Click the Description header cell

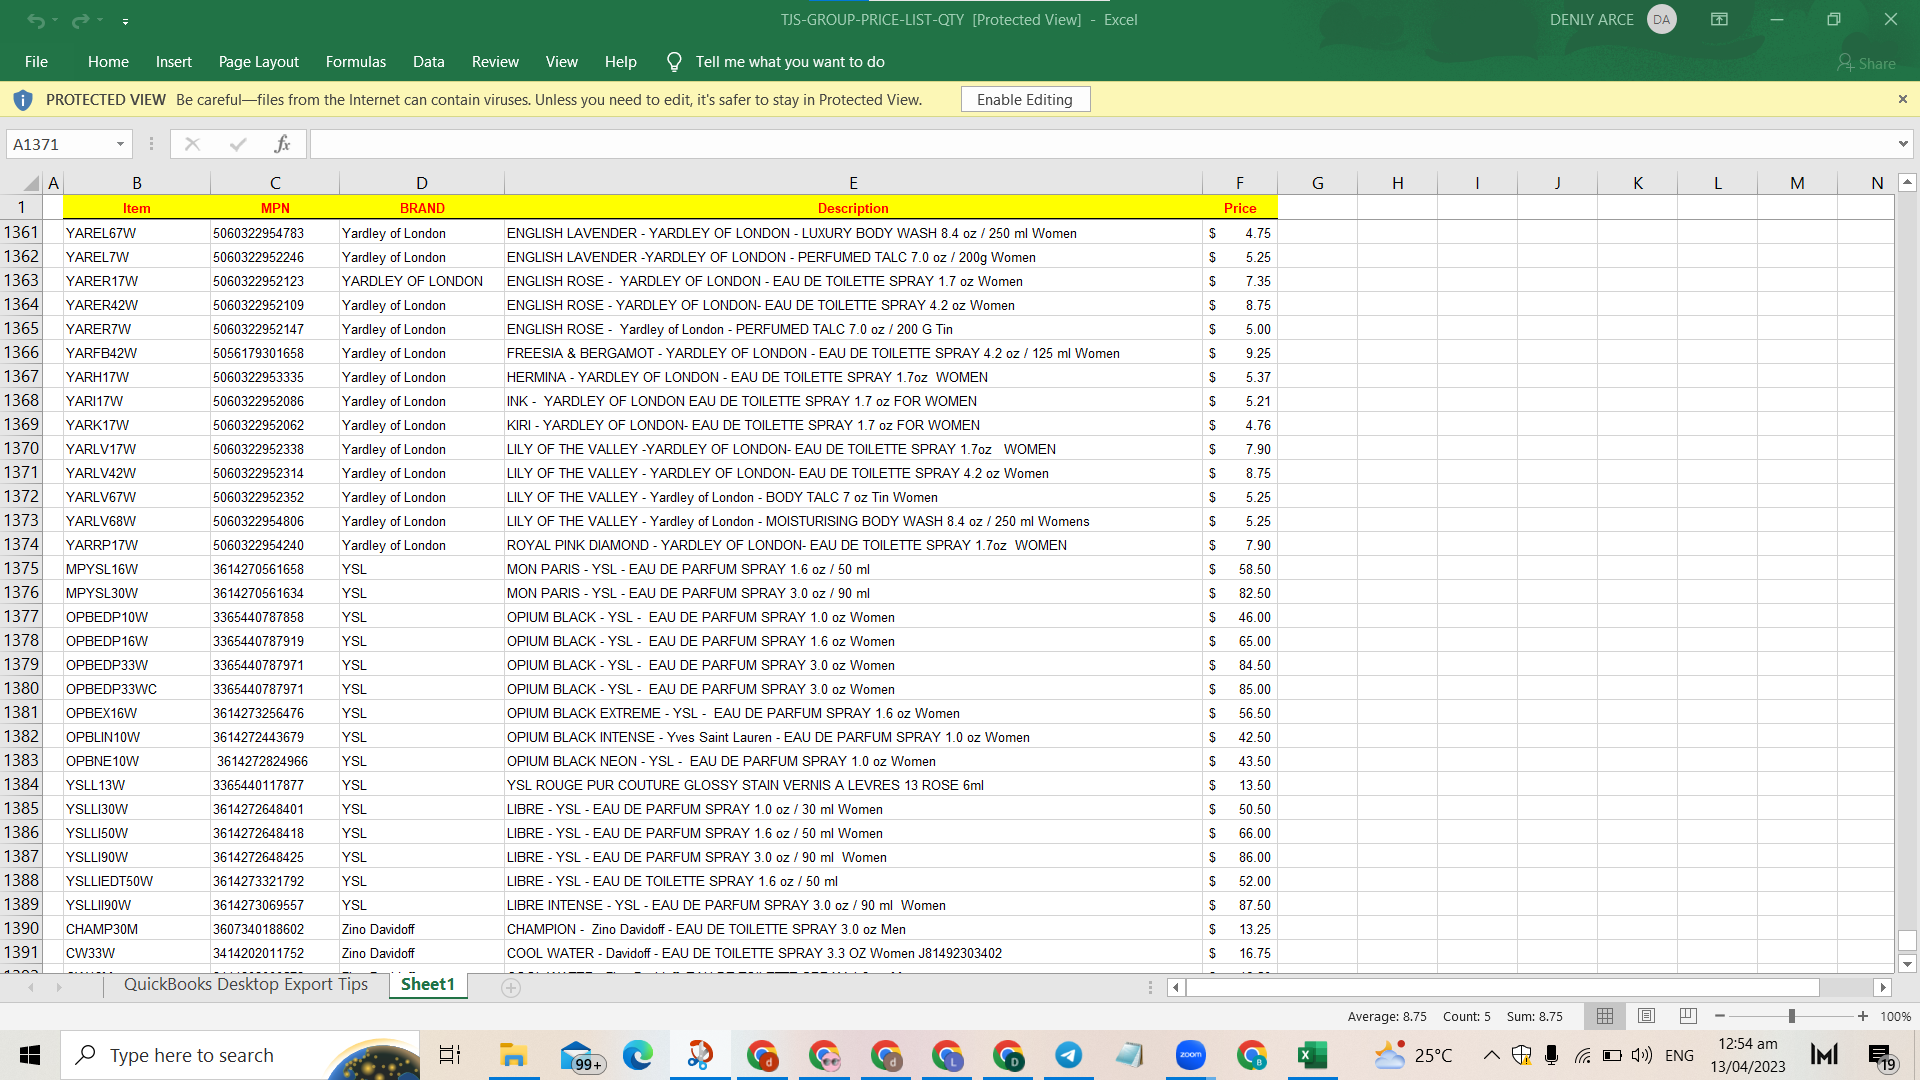pyautogui.click(x=853, y=208)
